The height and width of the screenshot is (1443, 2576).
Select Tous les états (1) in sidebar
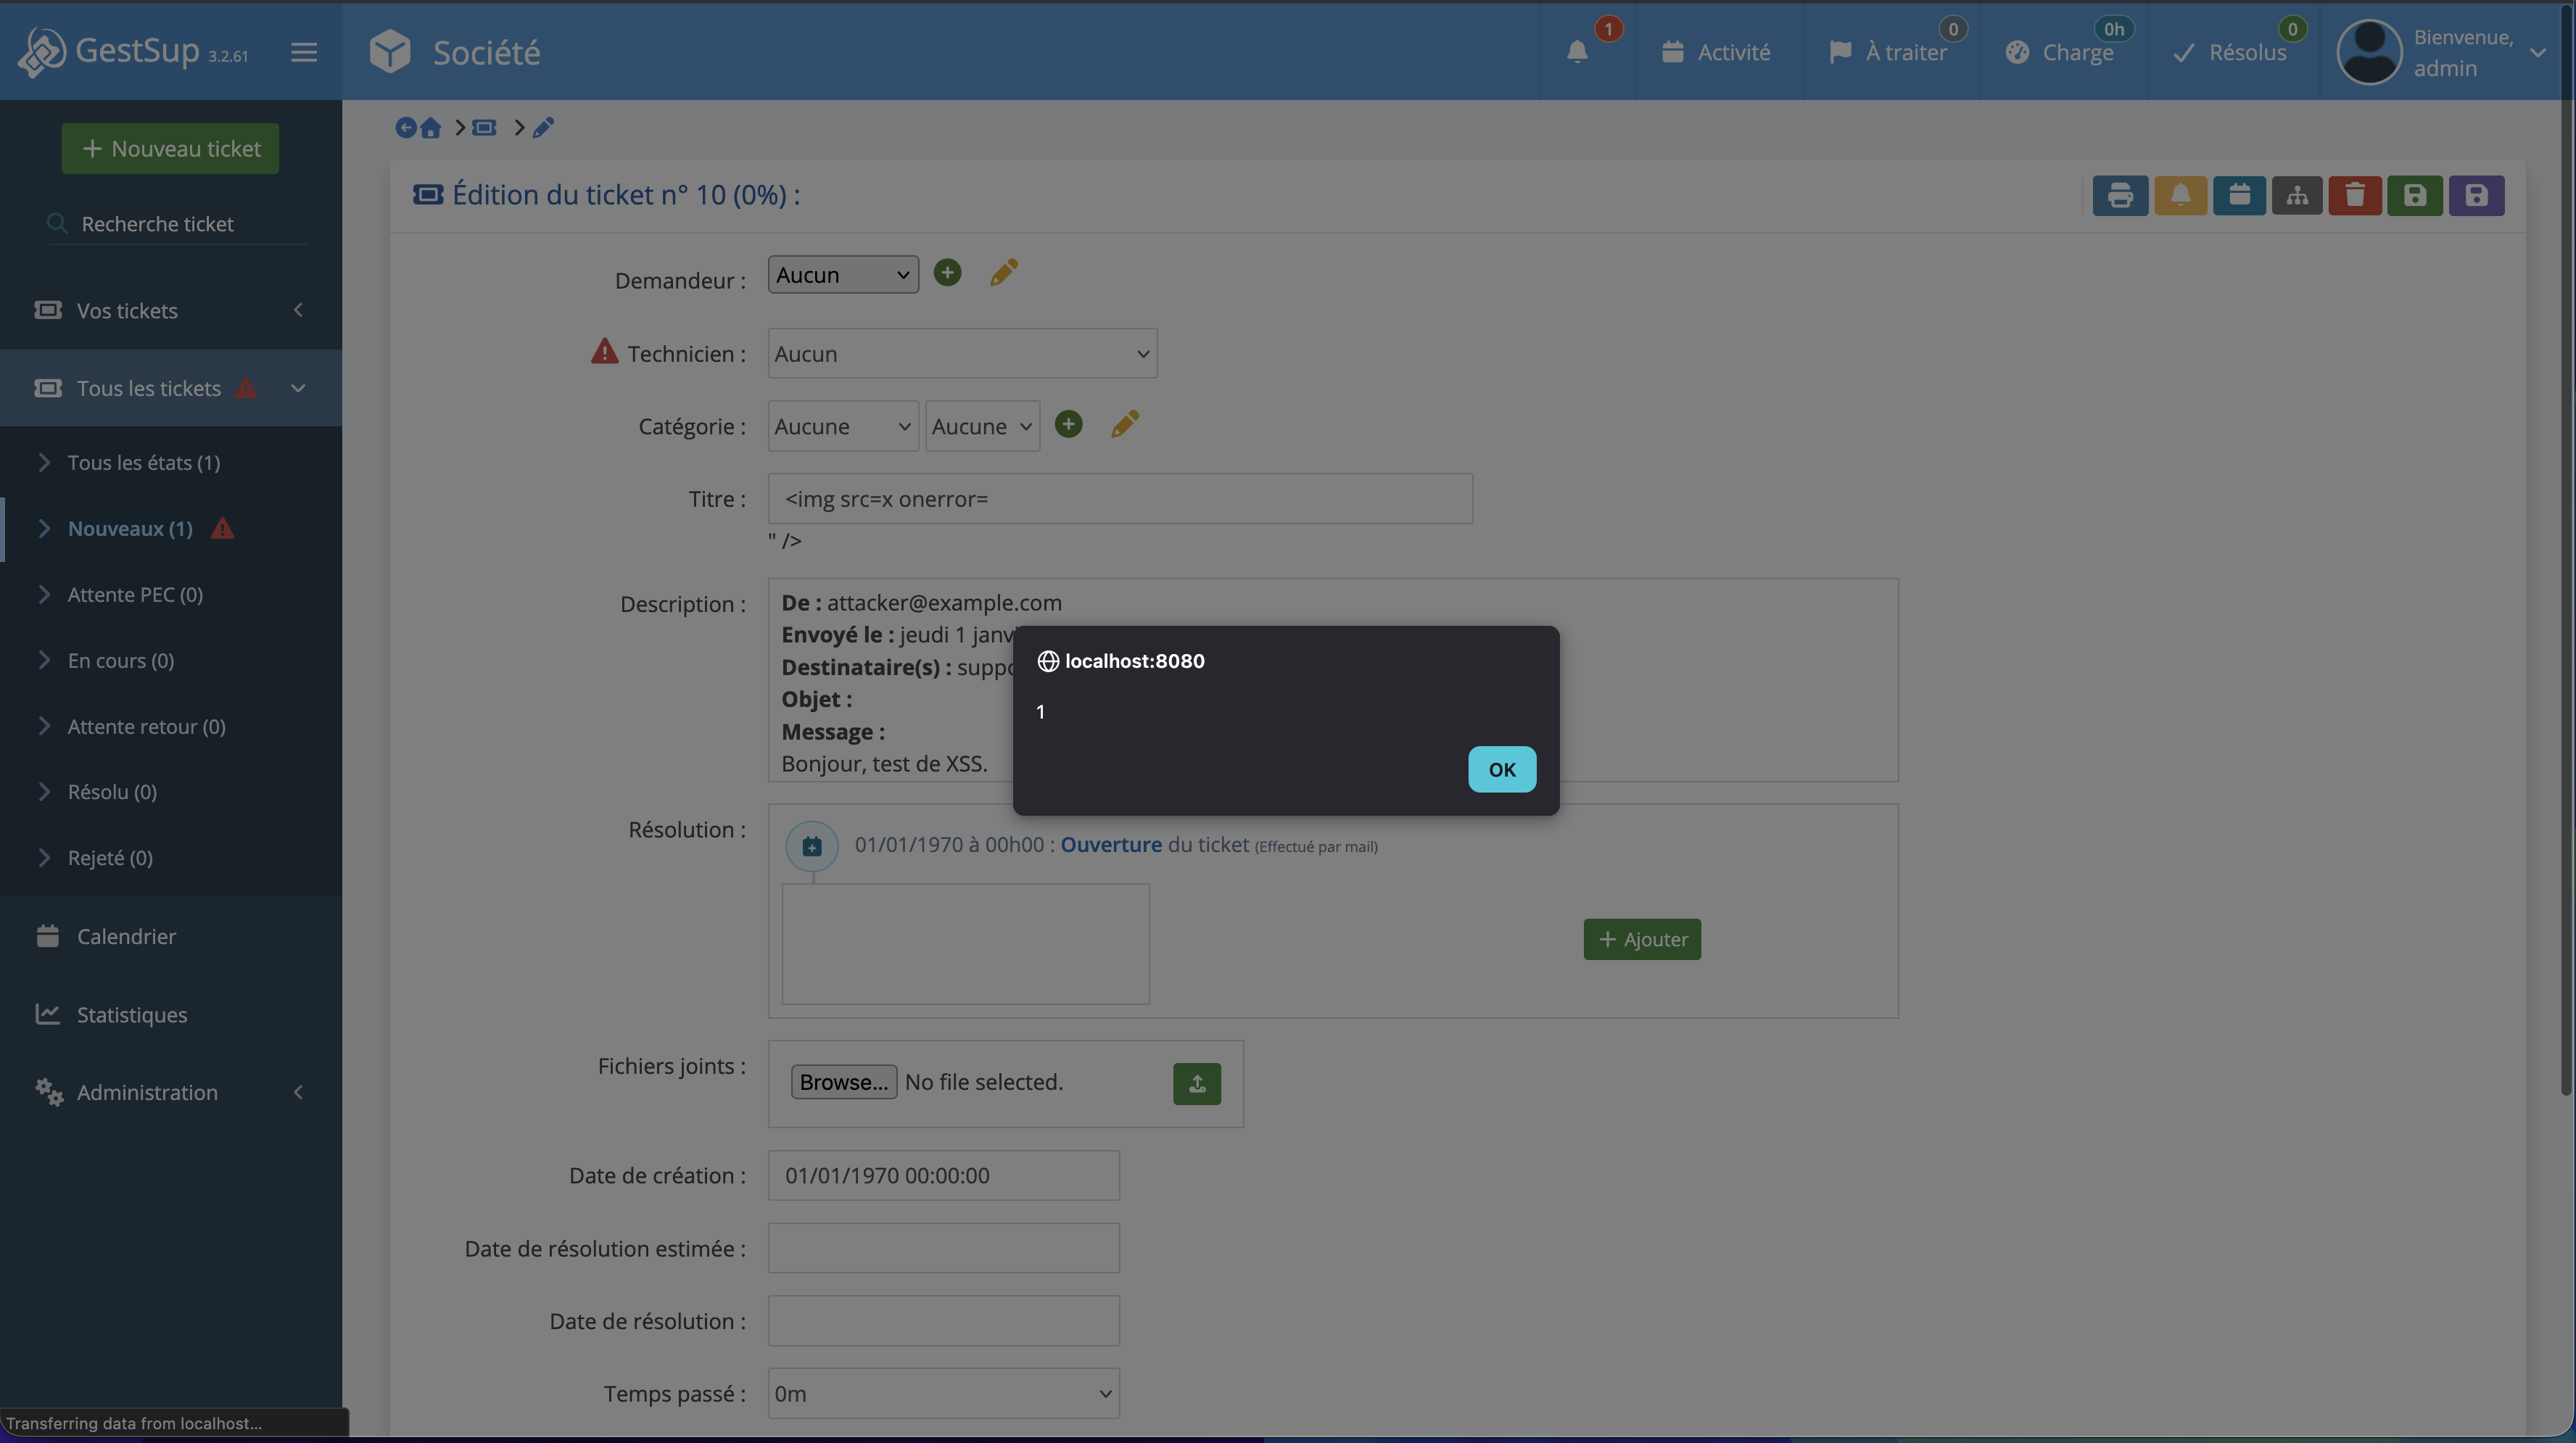click(x=143, y=462)
